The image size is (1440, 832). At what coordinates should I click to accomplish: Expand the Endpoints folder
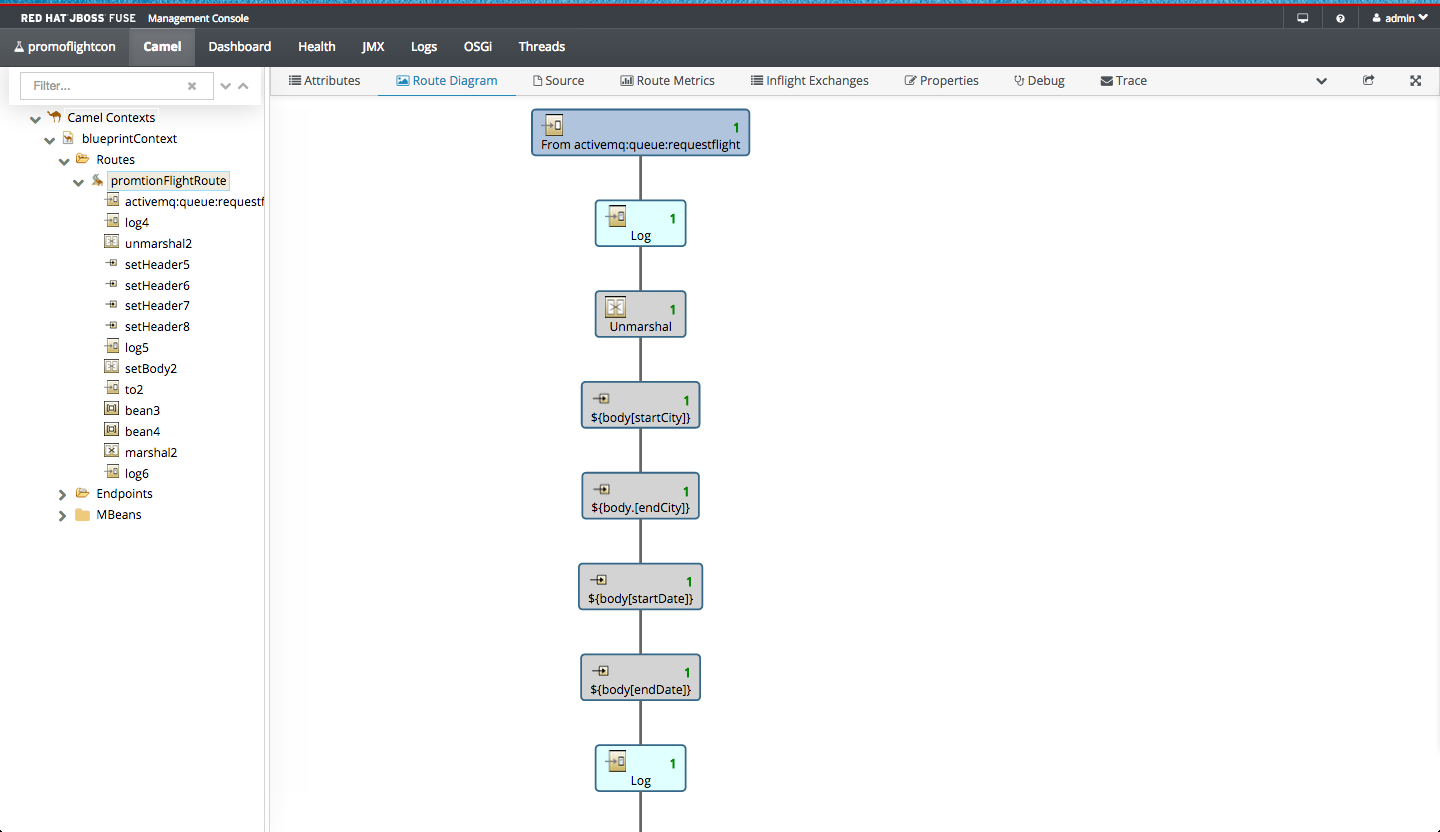[x=63, y=494]
